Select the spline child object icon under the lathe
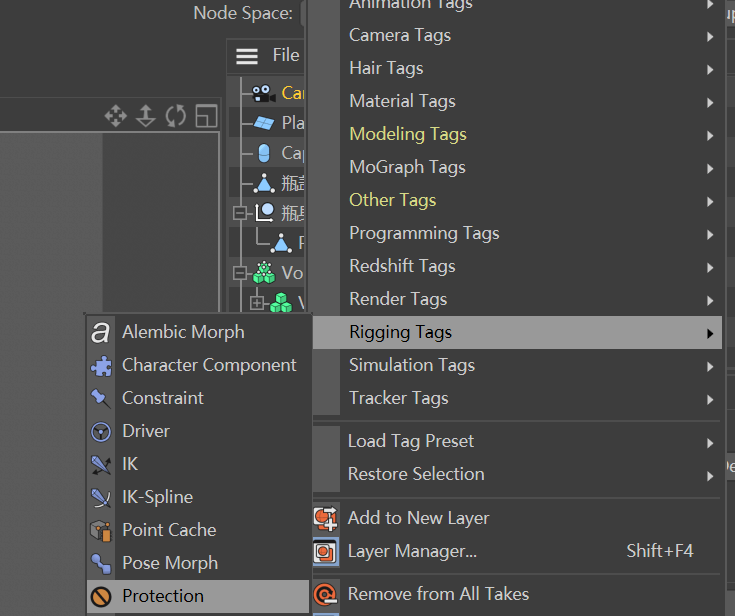The height and width of the screenshot is (616, 735). click(x=281, y=243)
